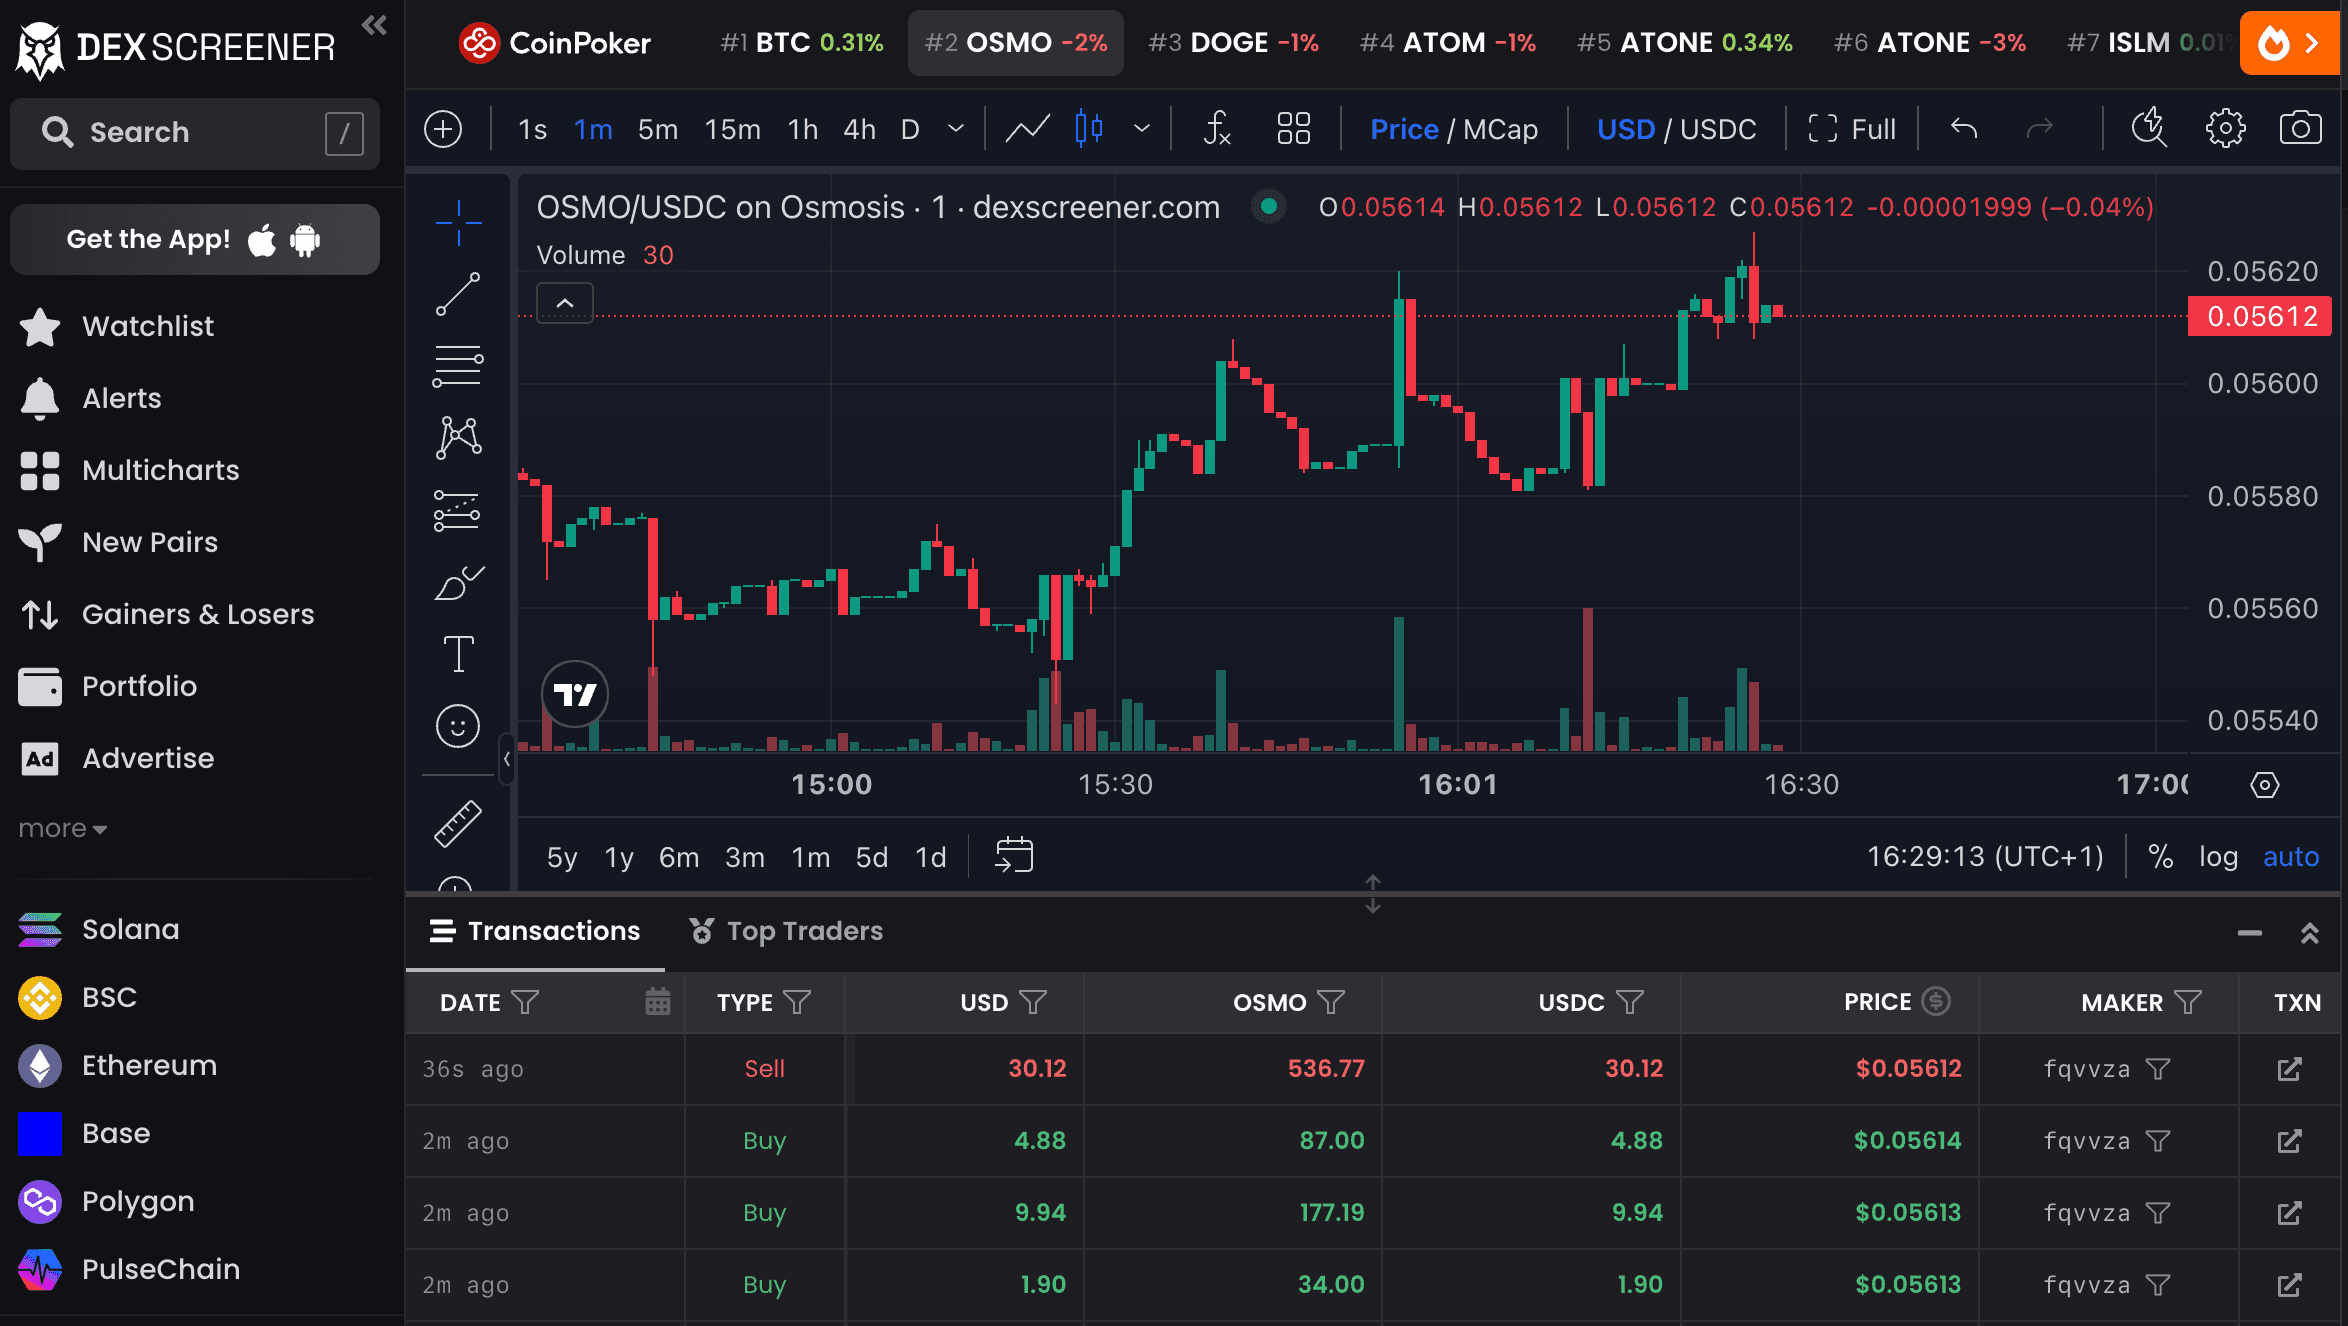Toggle log scale on chart

[x=2218, y=857]
